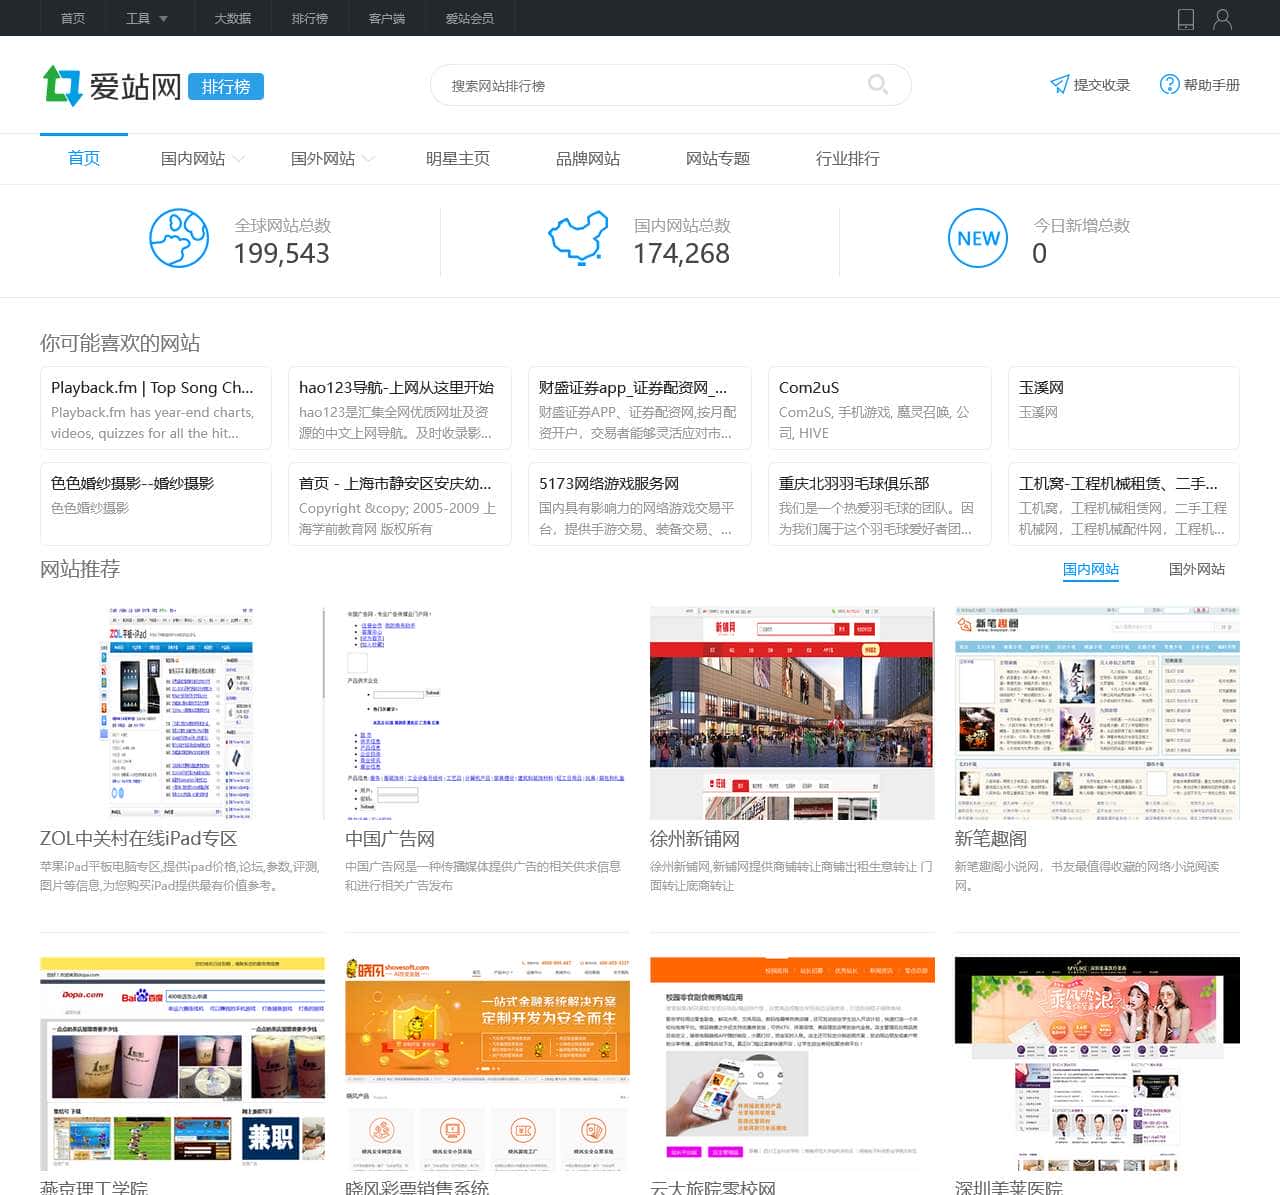This screenshot has height=1195, width=1280.
Task: Open the hao123导航 site card link
Action: coord(399,408)
